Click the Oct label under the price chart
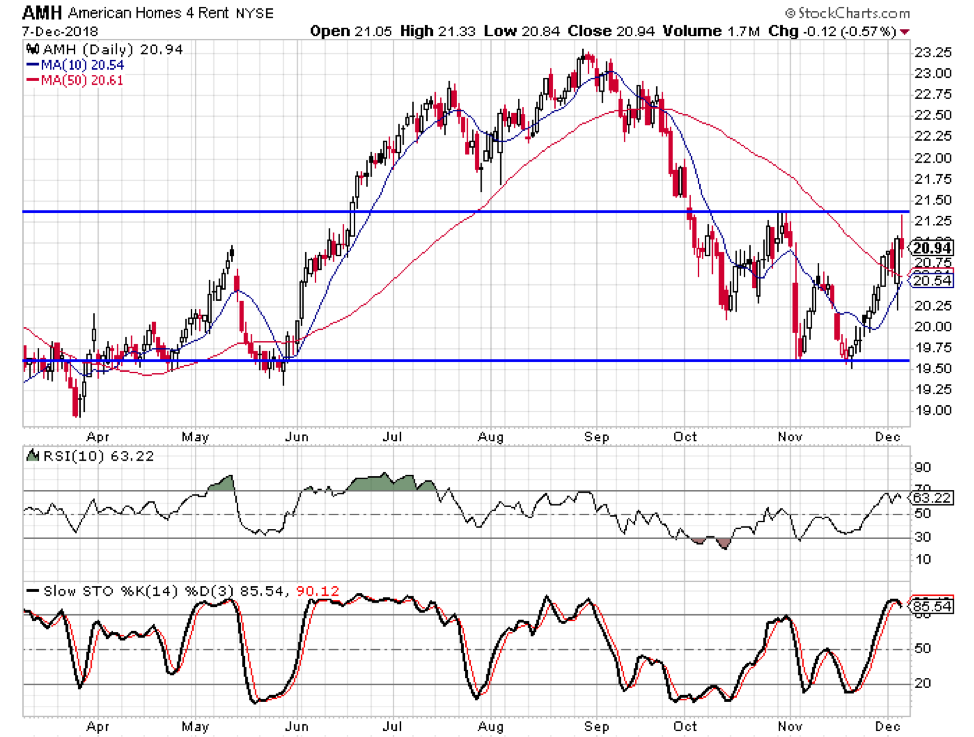This screenshot has width=974, height=737. [685, 437]
